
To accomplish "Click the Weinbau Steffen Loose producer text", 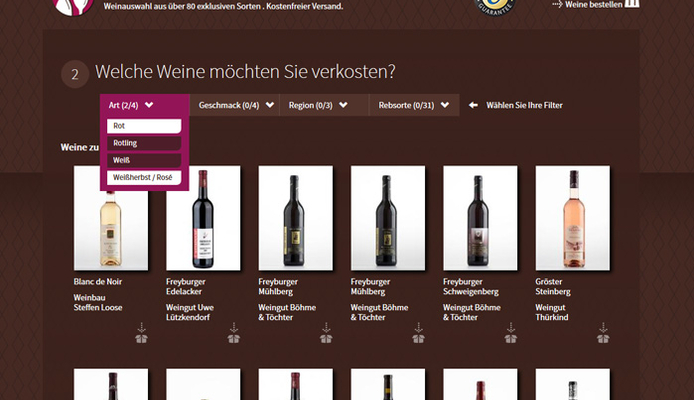I will tap(98, 303).
